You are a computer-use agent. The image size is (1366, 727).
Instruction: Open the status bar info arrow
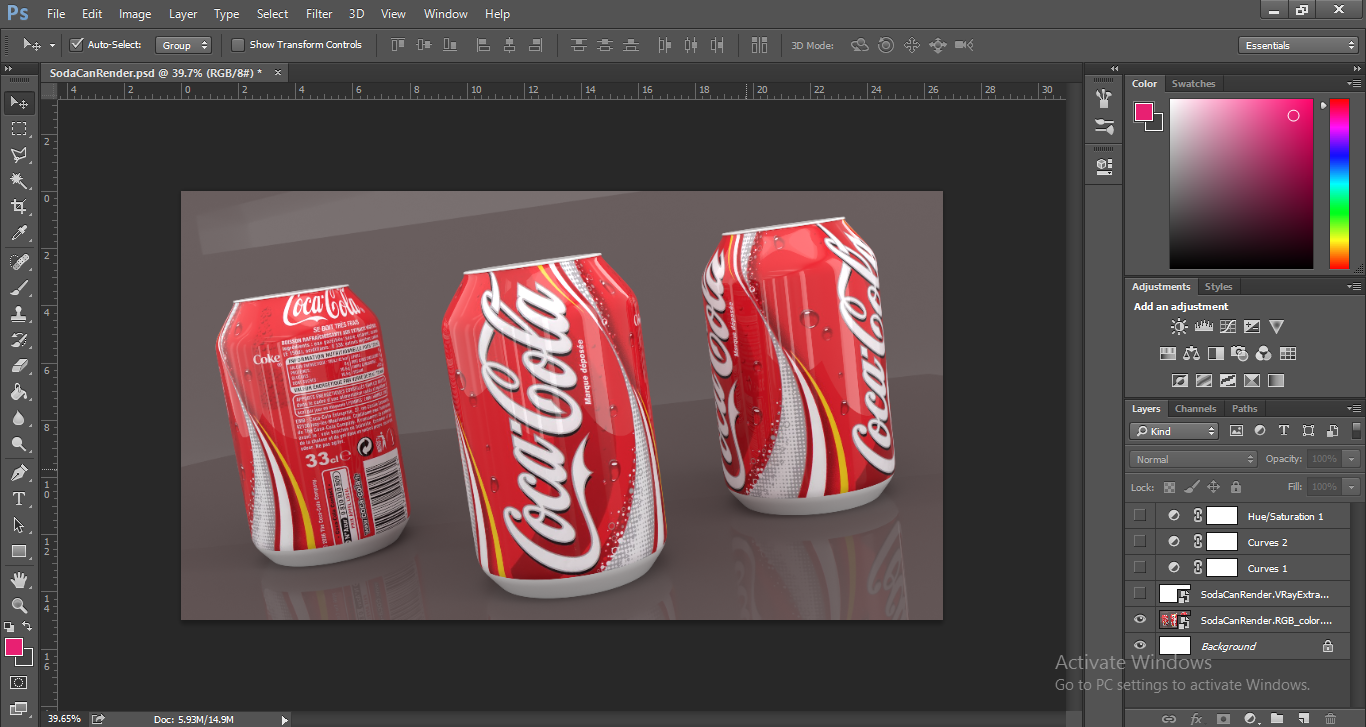[285, 719]
